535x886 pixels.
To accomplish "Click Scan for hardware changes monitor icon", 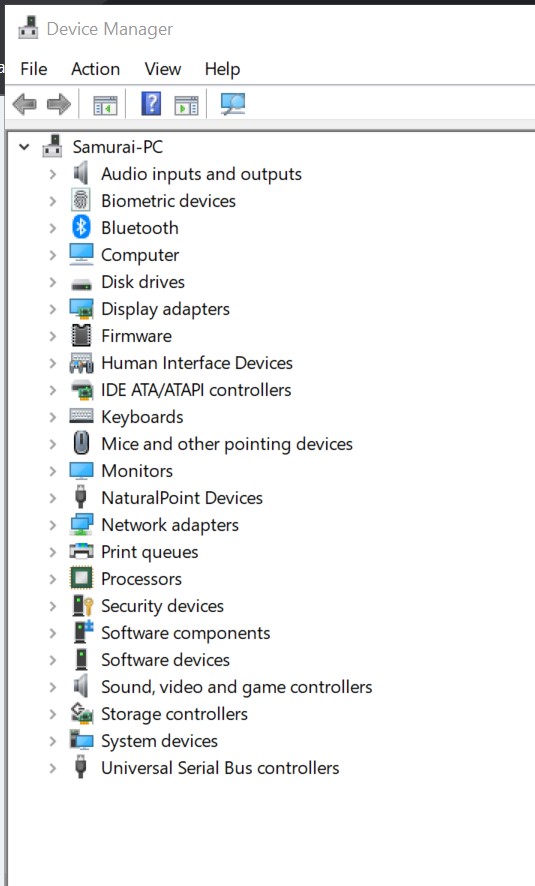I will (232, 104).
